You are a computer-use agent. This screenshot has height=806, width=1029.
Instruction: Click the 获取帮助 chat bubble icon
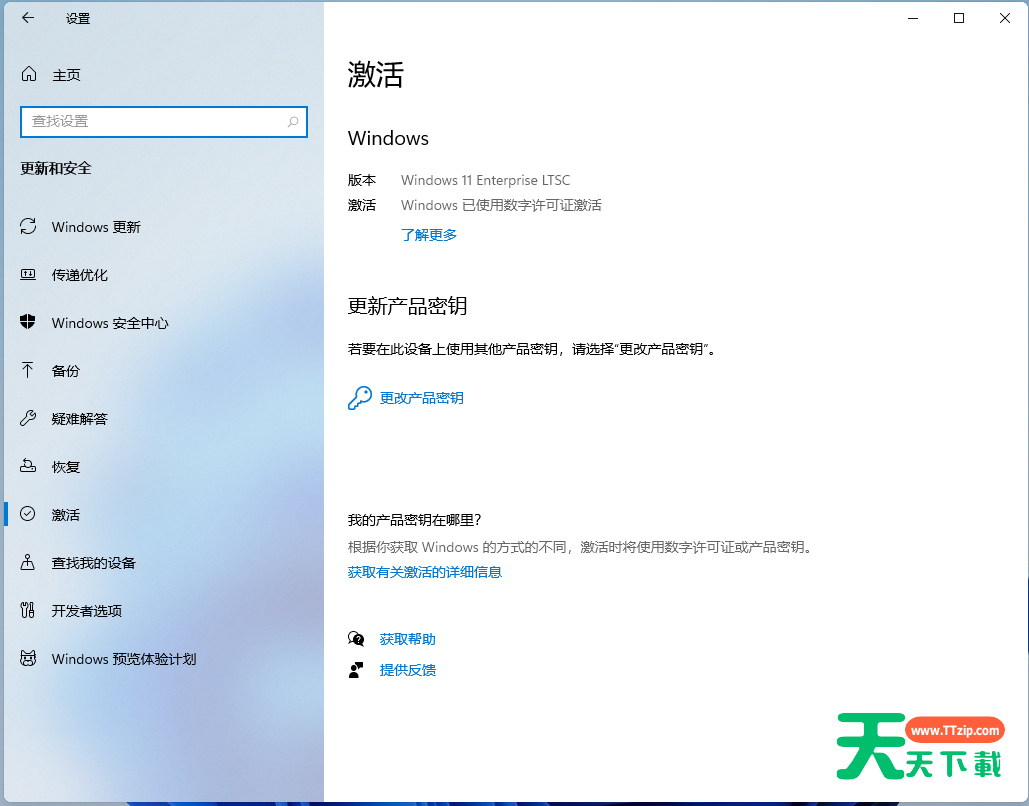356,639
